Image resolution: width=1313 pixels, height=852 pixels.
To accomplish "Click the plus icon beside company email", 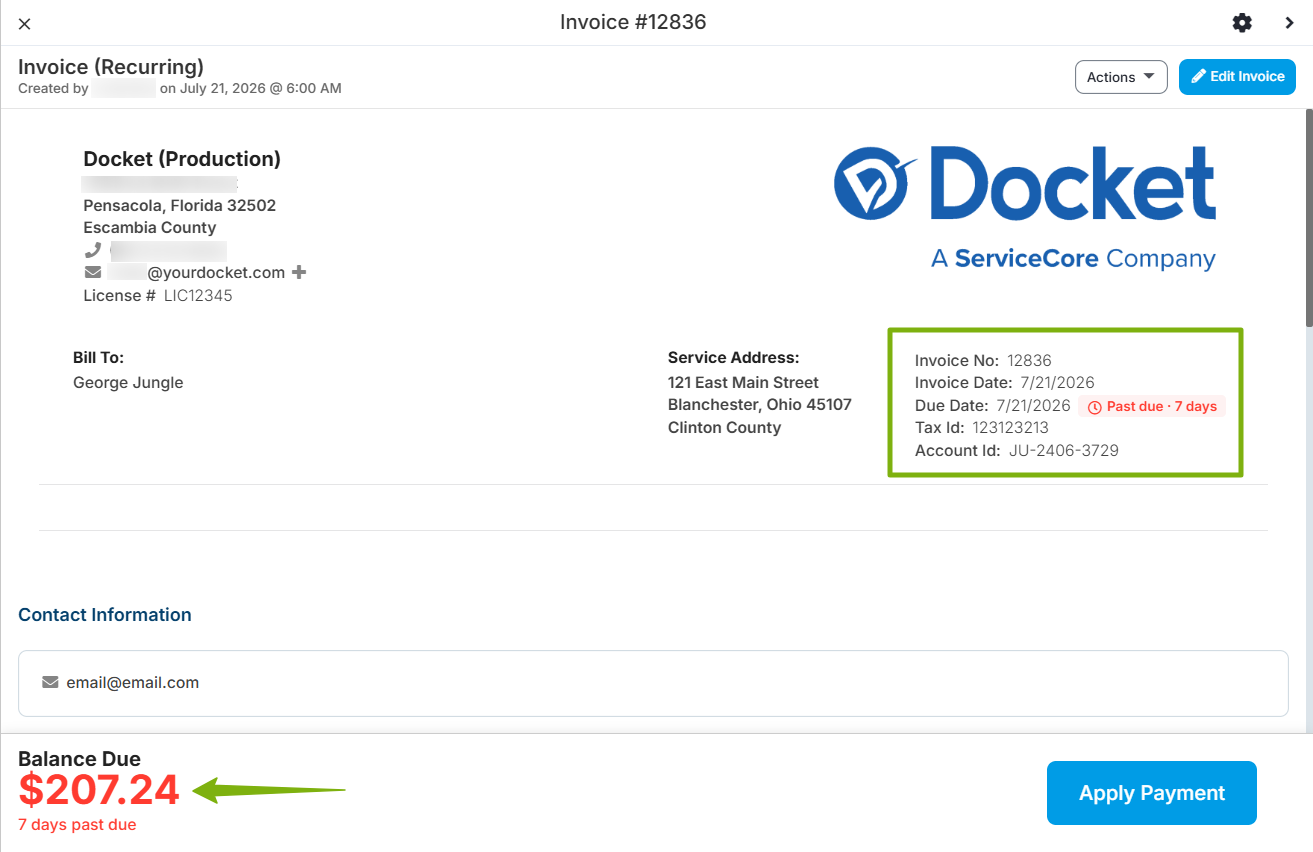I will tap(299, 272).
